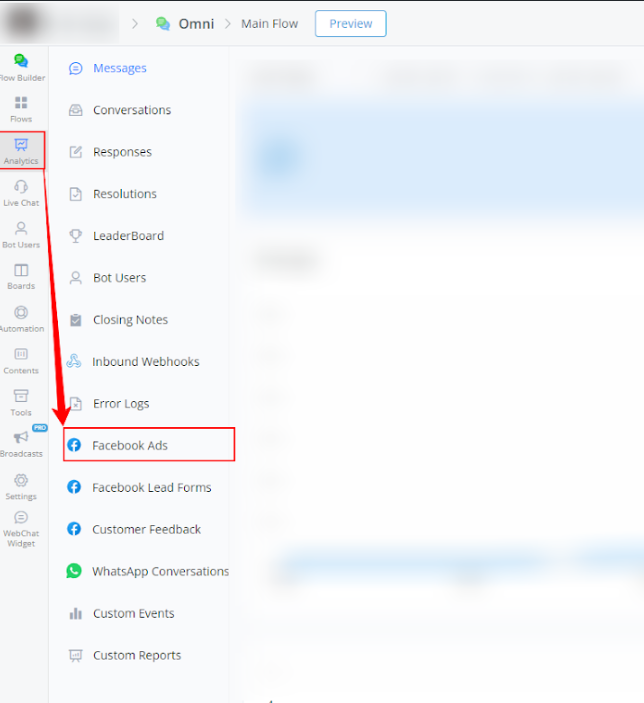This screenshot has height=703, width=644.
Task: Open Broadcasts megaphone icon
Action: (21, 443)
